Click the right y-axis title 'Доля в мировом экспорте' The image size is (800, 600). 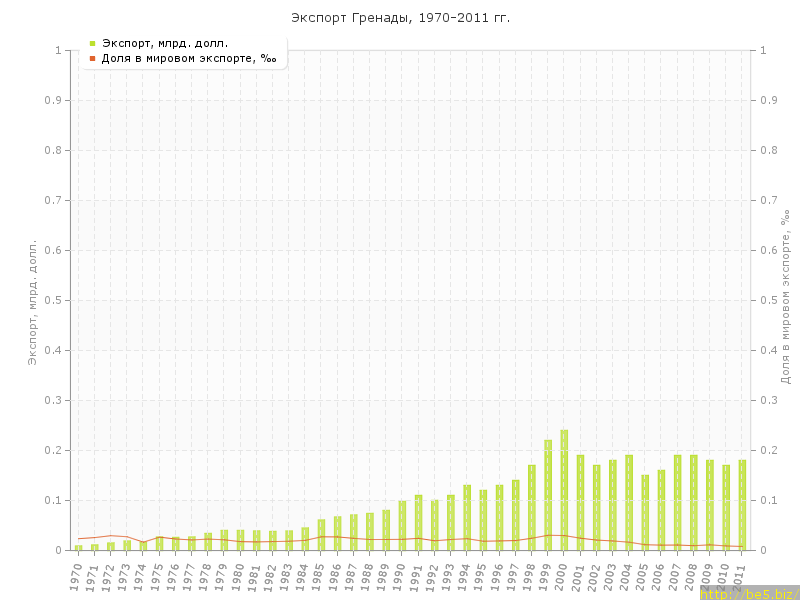786,297
